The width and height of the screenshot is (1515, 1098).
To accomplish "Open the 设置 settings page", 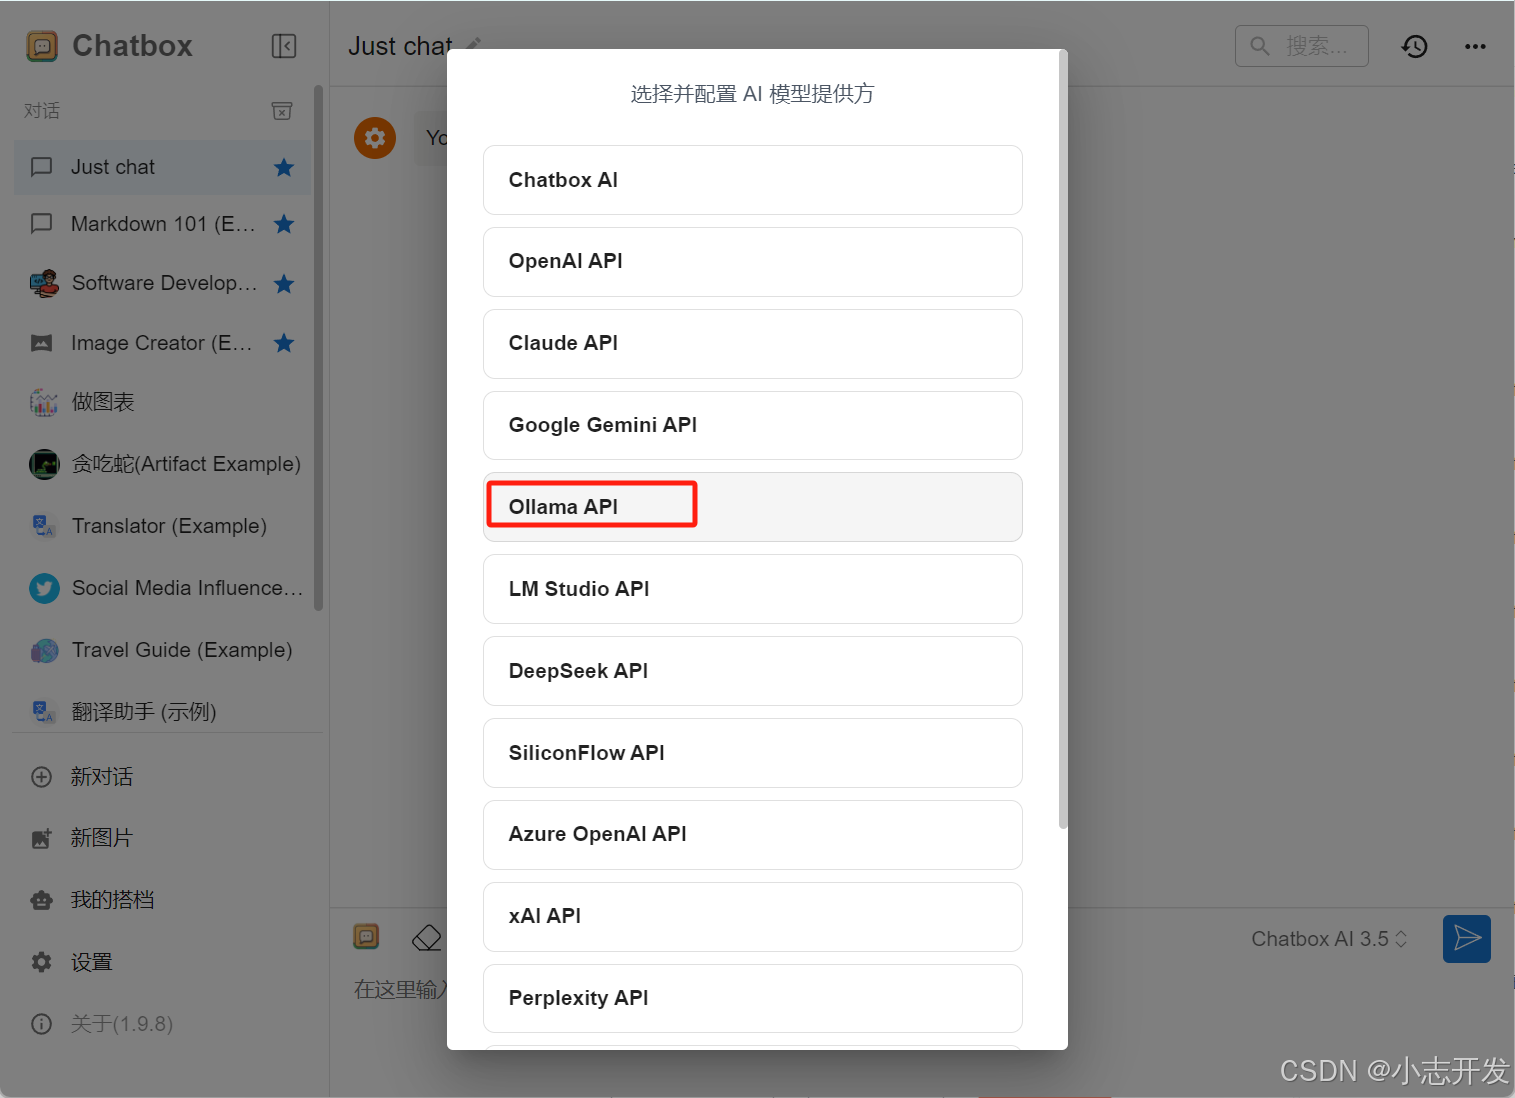I will coord(162,962).
